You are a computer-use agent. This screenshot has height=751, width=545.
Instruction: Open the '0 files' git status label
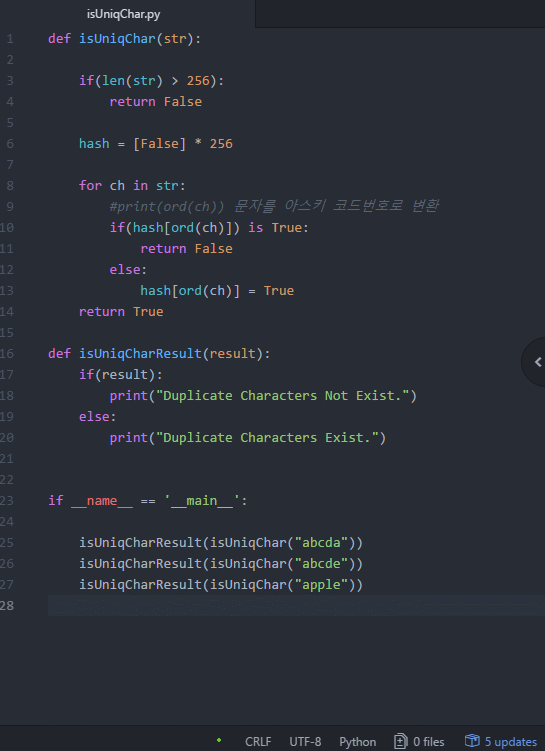click(429, 741)
